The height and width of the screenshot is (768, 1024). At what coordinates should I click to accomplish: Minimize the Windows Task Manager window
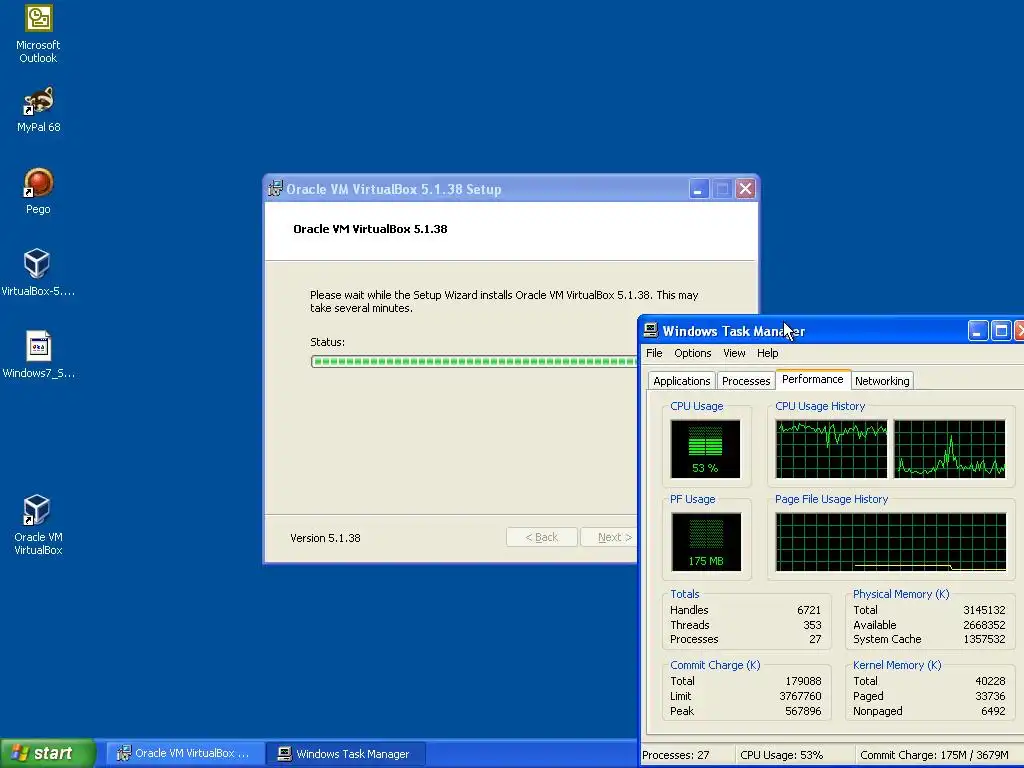tap(978, 331)
